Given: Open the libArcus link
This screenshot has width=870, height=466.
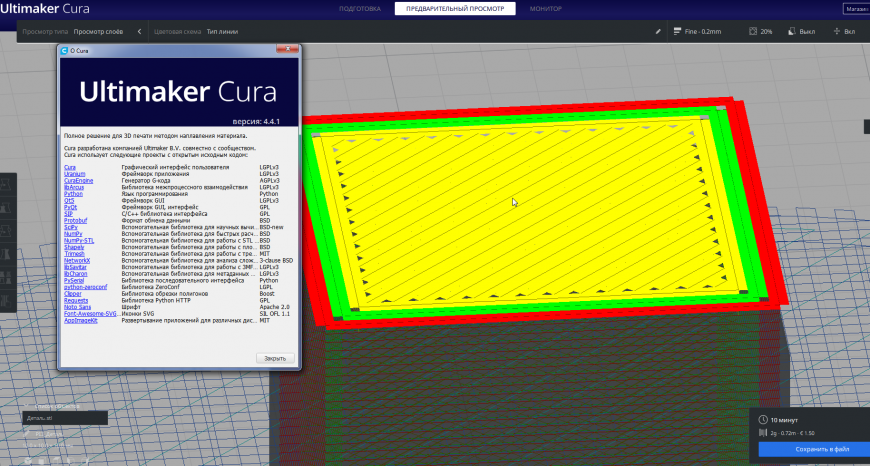Looking at the screenshot, I should [73, 187].
